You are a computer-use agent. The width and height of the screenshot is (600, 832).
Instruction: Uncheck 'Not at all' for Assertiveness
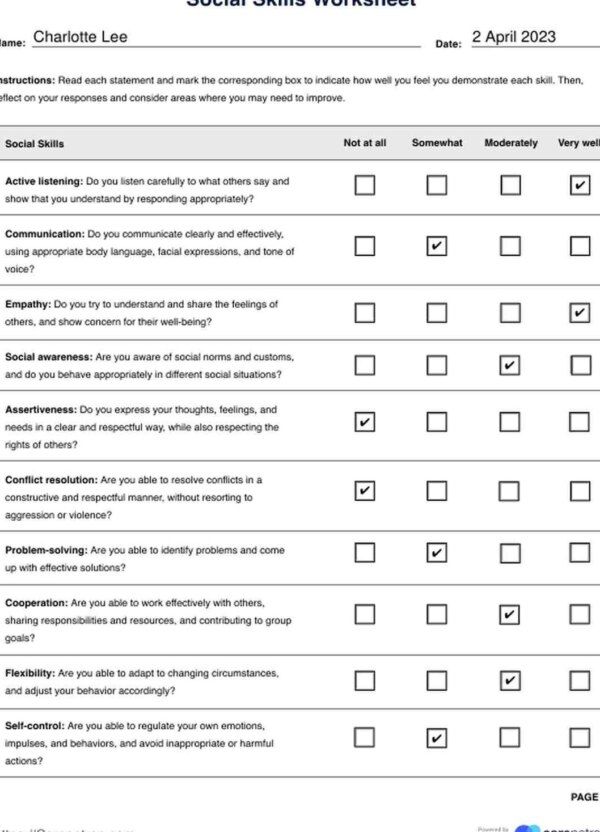pyautogui.click(x=364, y=422)
